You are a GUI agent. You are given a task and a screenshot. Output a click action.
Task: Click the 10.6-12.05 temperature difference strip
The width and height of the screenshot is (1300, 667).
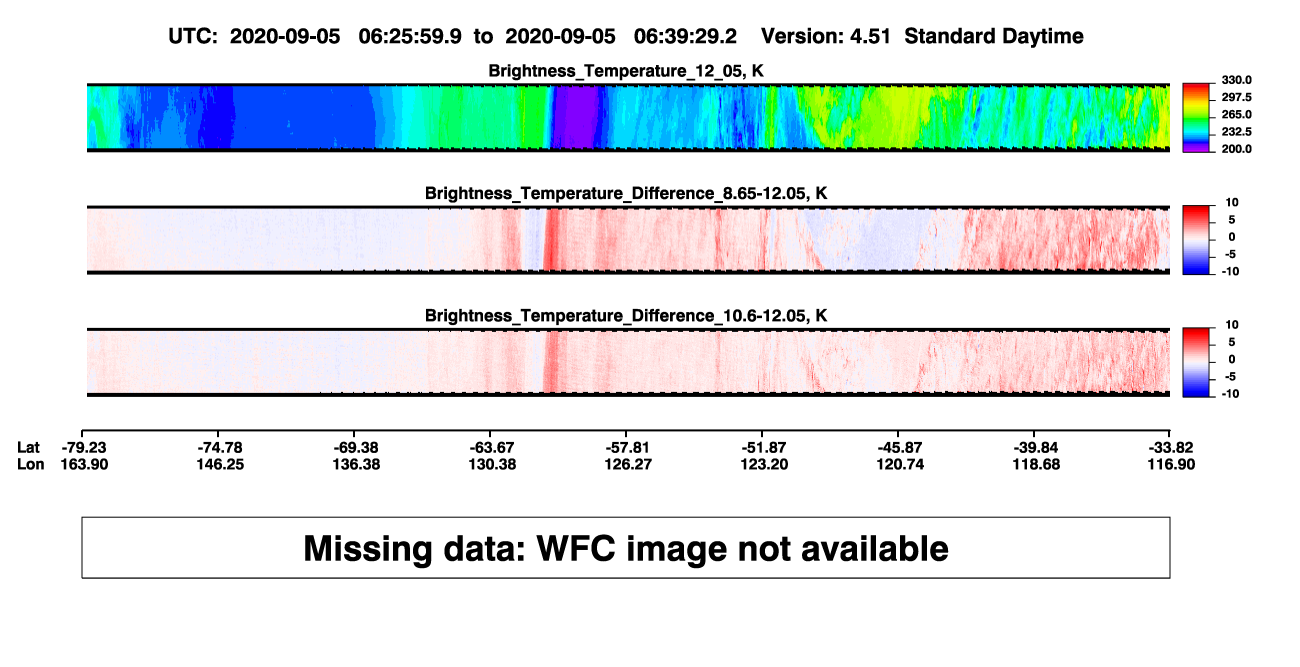[629, 362]
